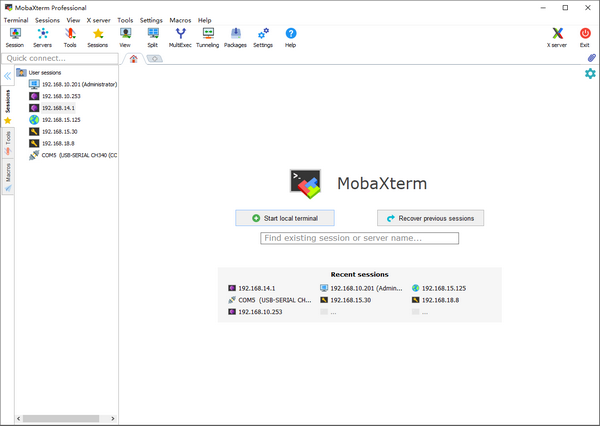
Task: Click Start local terminal button
Action: pyautogui.click(x=284, y=217)
